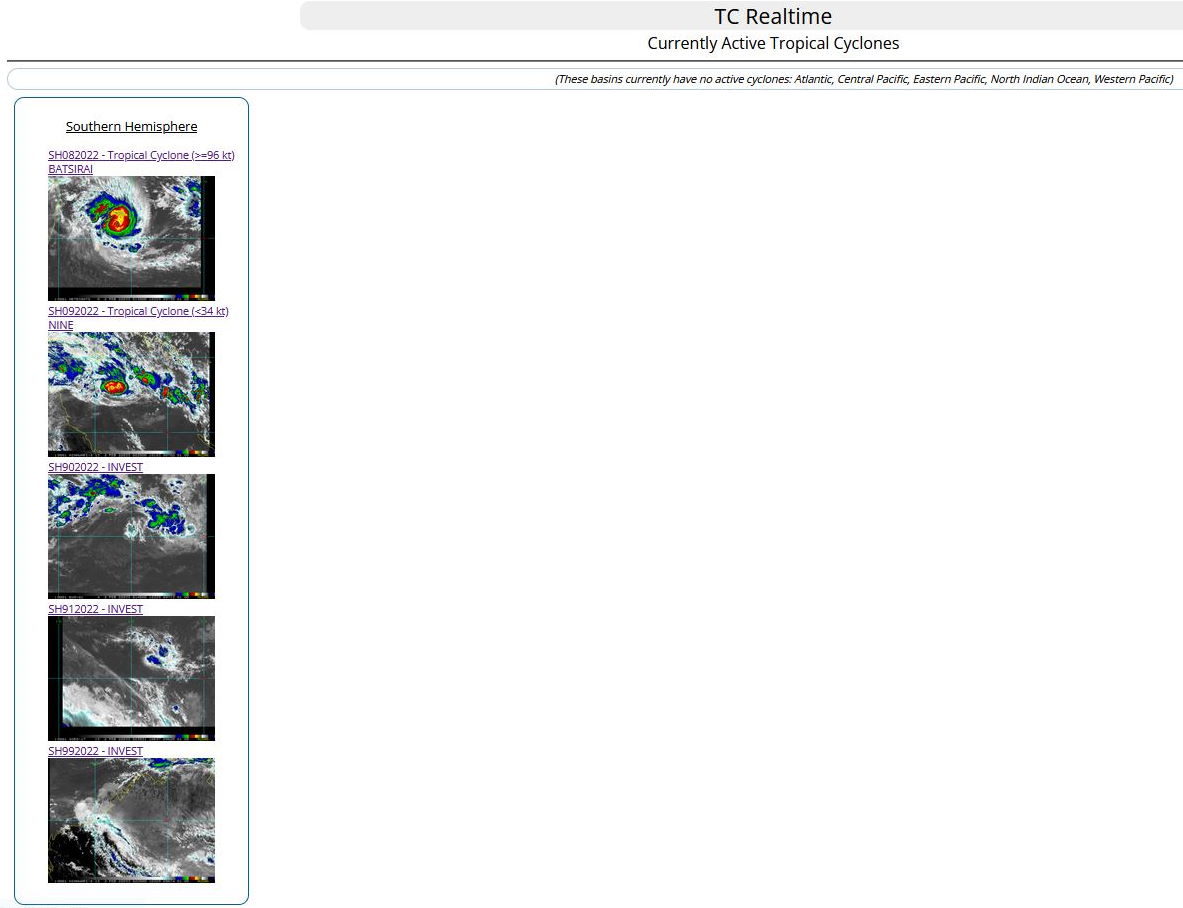Click the no active cyclones basin notice

863,79
